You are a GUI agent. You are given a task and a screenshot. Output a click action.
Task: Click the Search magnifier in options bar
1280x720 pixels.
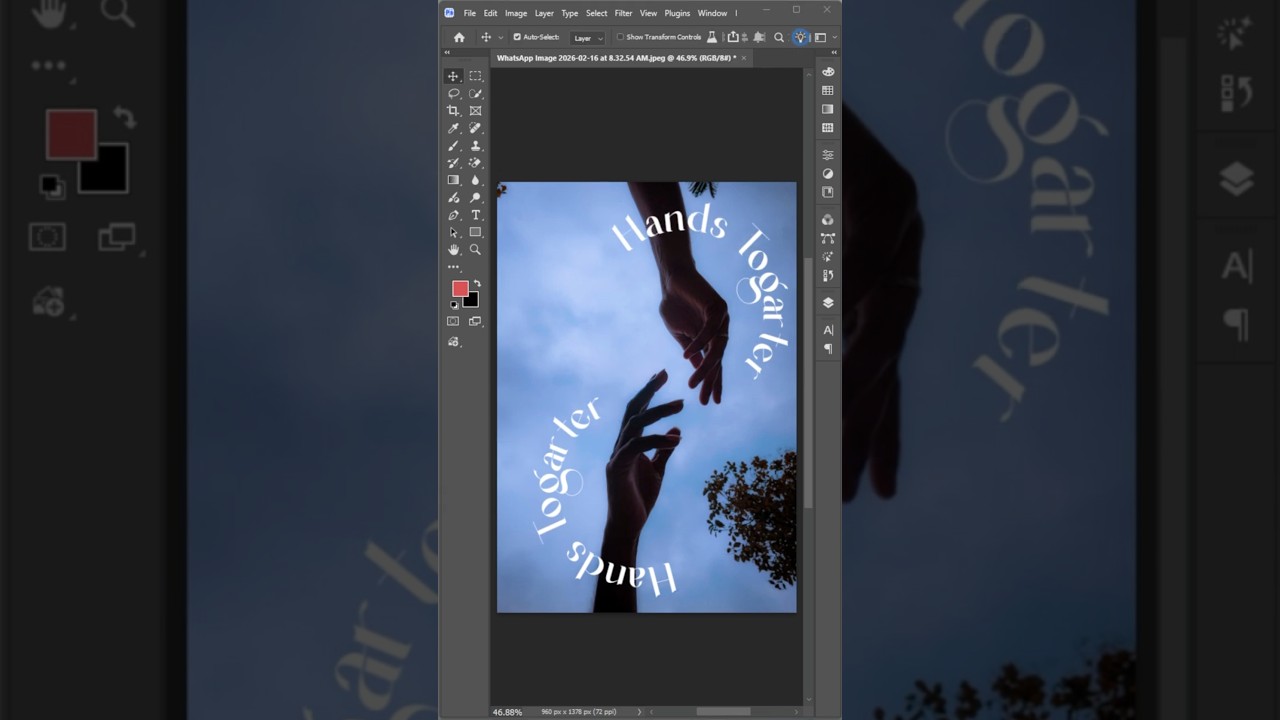coord(779,37)
